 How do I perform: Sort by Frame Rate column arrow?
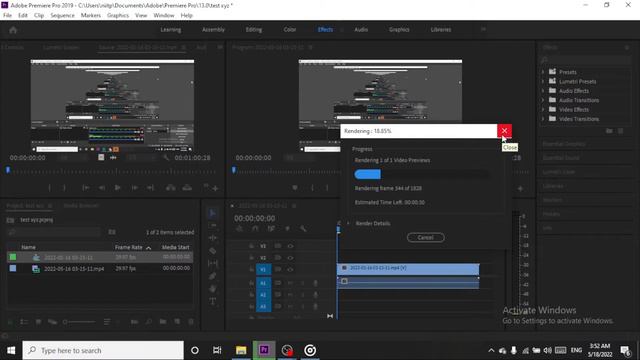point(149,248)
